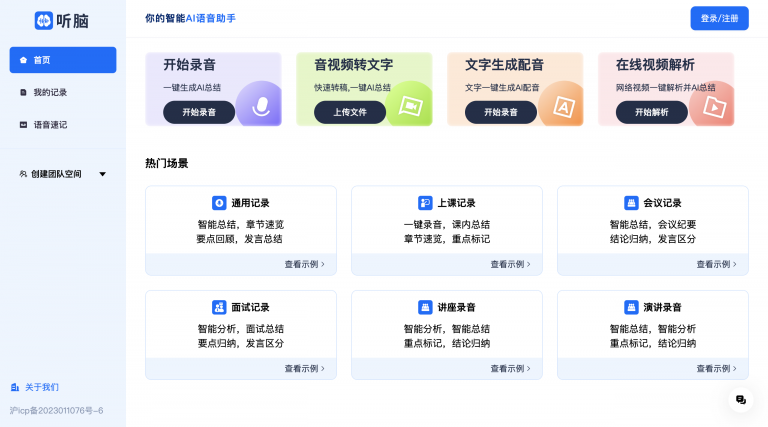Image resolution: width=768 pixels, height=427 pixels.
Task: Open 查看示例 chevron under 会议记录
Action: tap(735, 264)
